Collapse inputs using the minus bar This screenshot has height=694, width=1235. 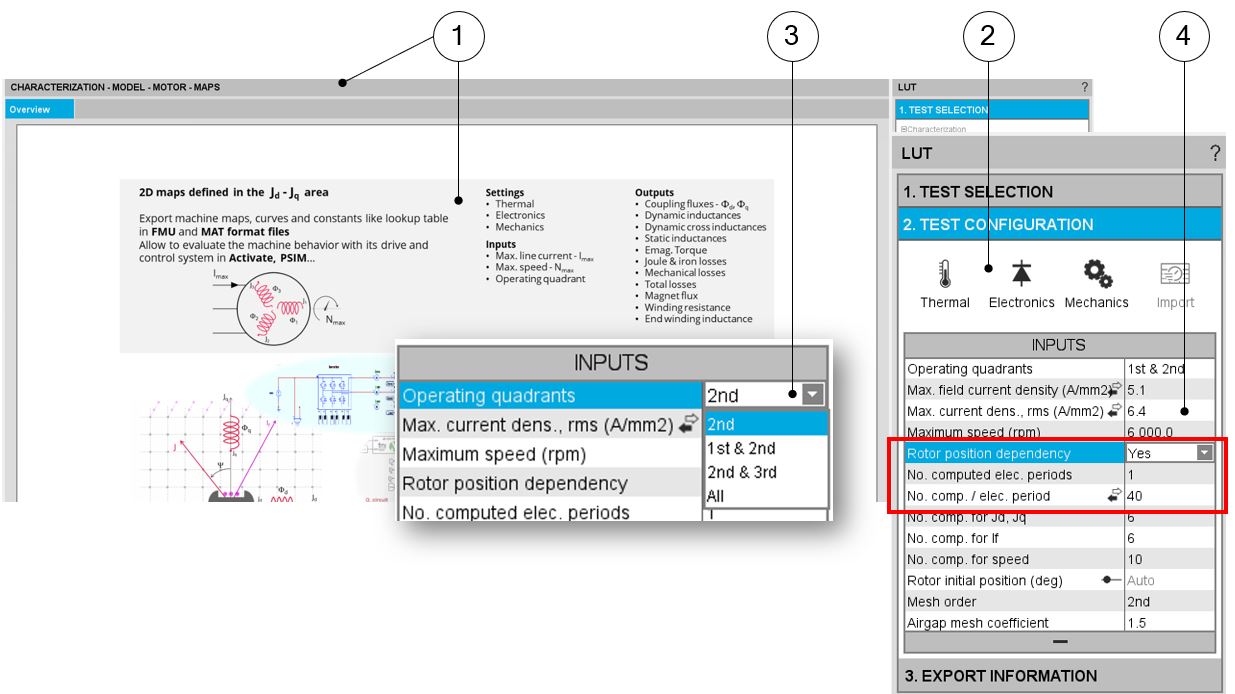tap(1059, 642)
